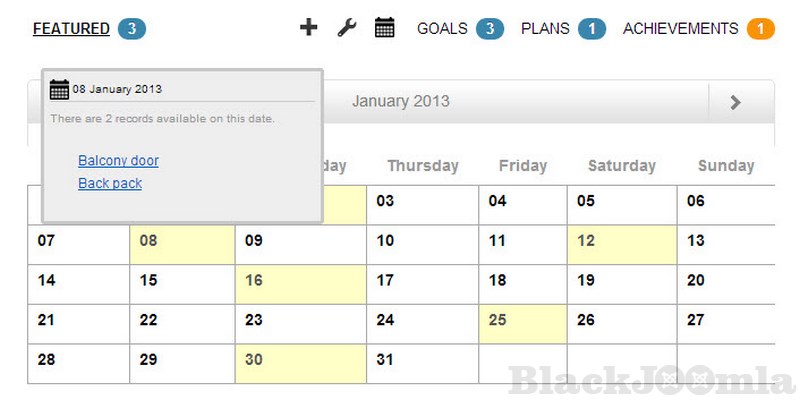Image resolution: width=800 pixels, height=400 pixels.
Task: Open the Back pack record link
Action: [x=110, y=183]
